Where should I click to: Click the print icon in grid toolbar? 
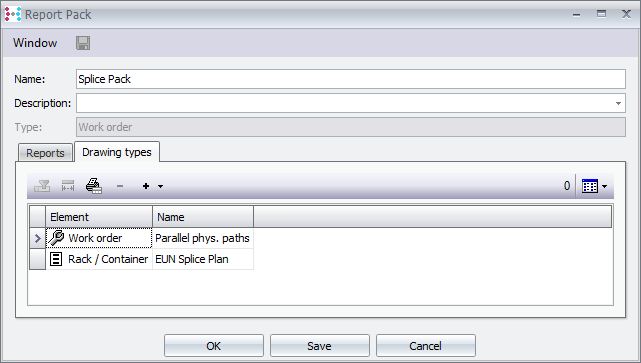click(94, 186)
